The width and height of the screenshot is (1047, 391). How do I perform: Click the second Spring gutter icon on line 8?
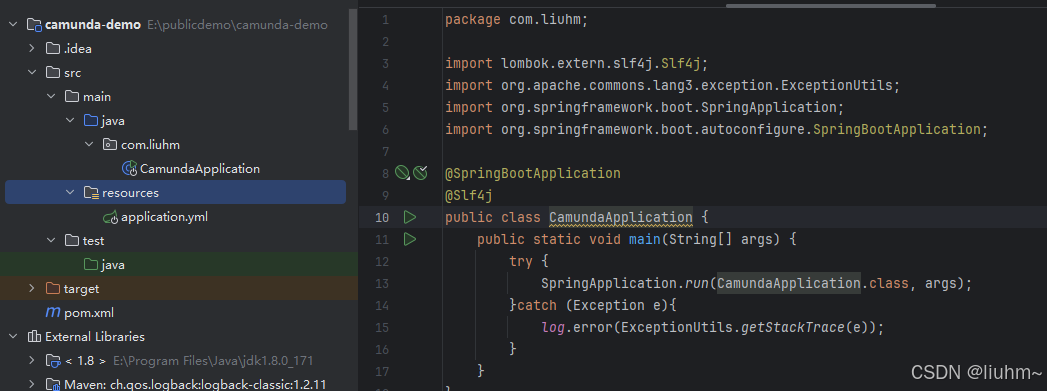(x=420, y=173)
